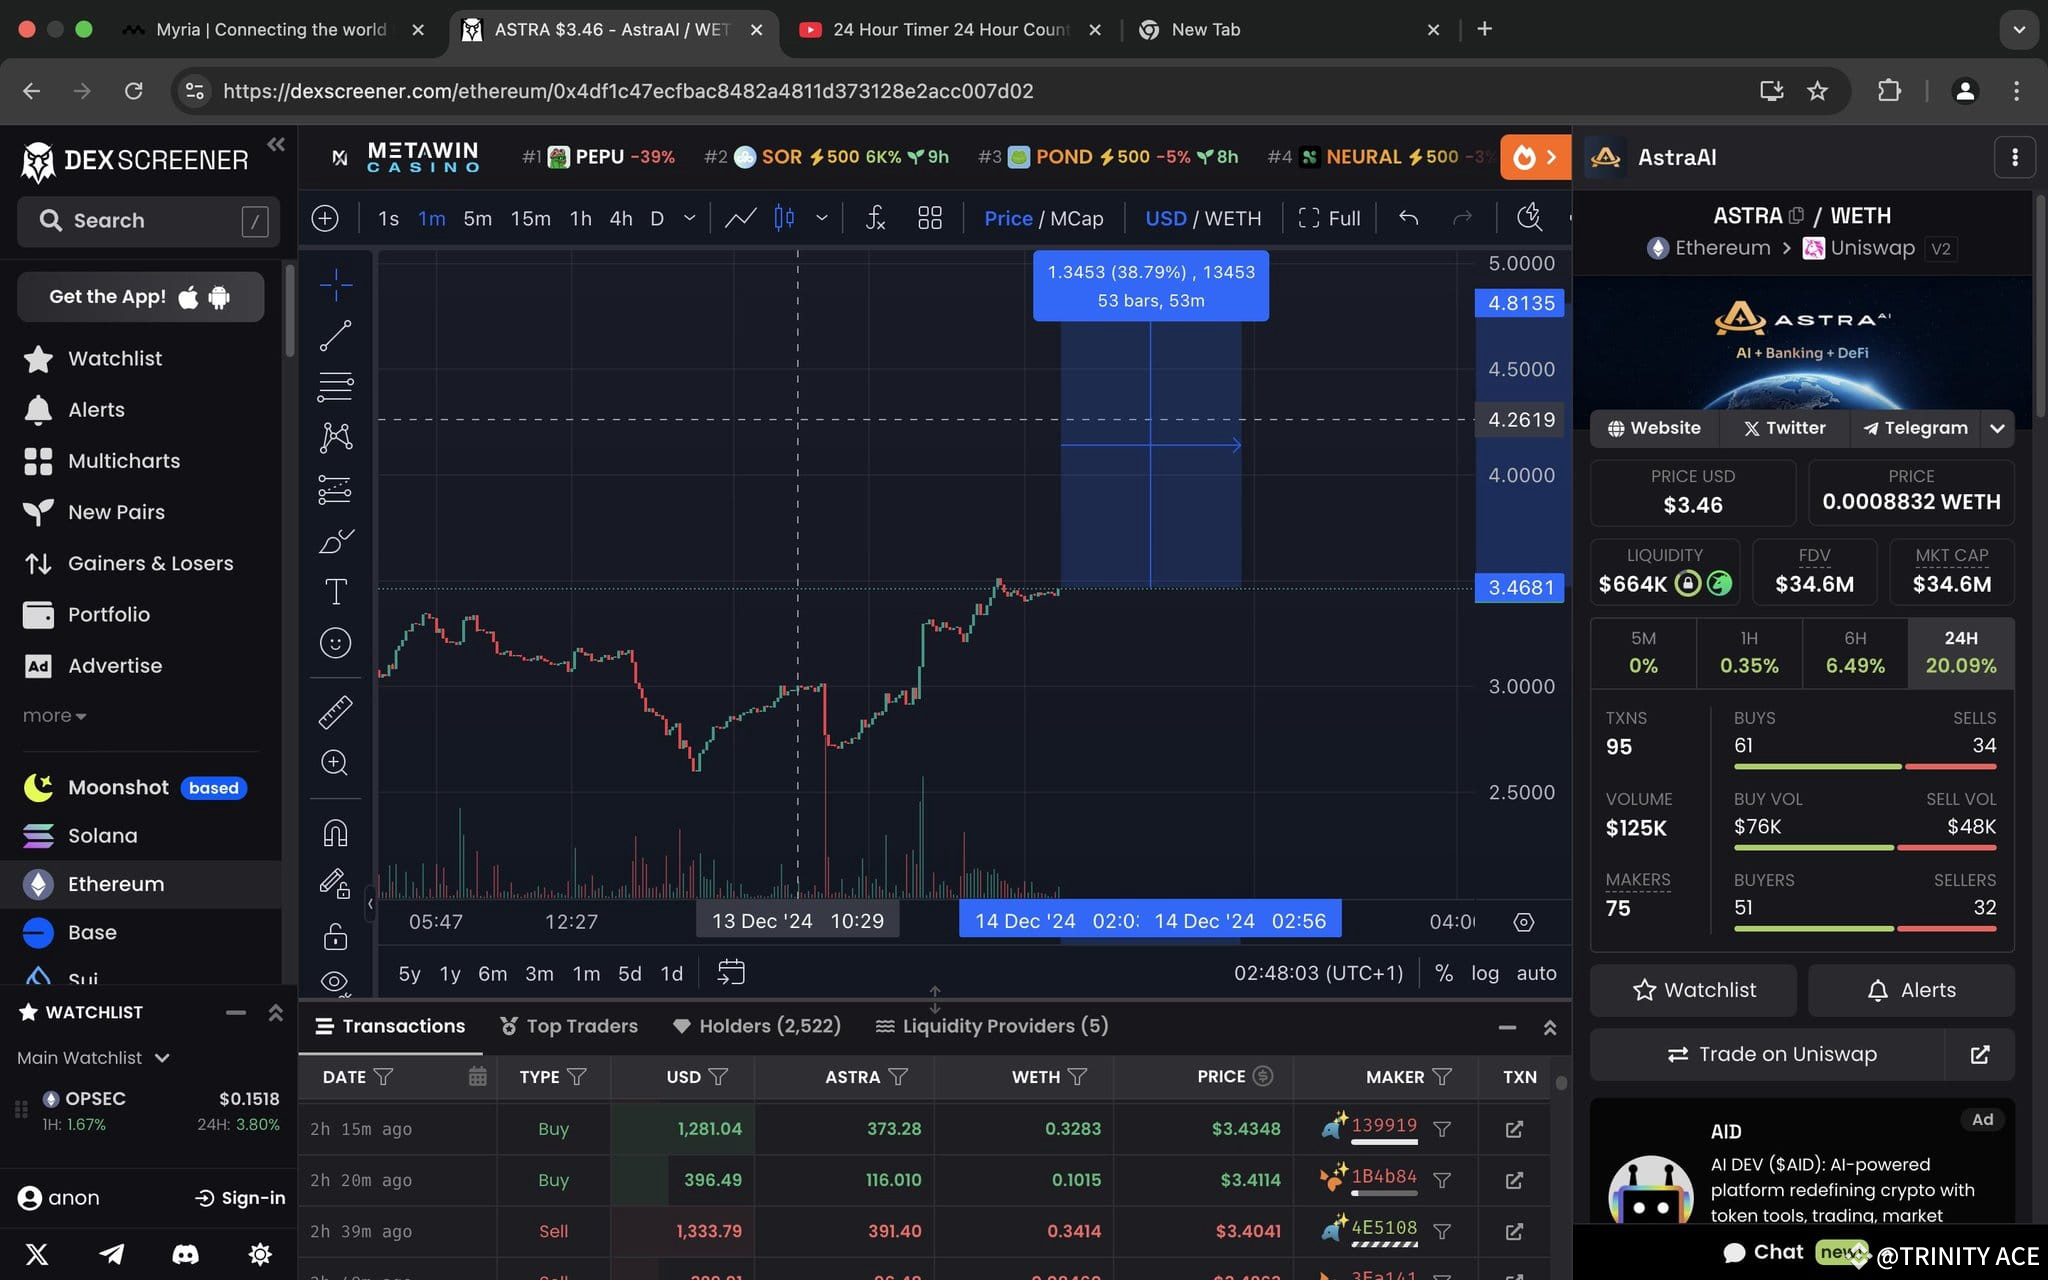Select the 24H performance tab

[x=1961, y=653]
